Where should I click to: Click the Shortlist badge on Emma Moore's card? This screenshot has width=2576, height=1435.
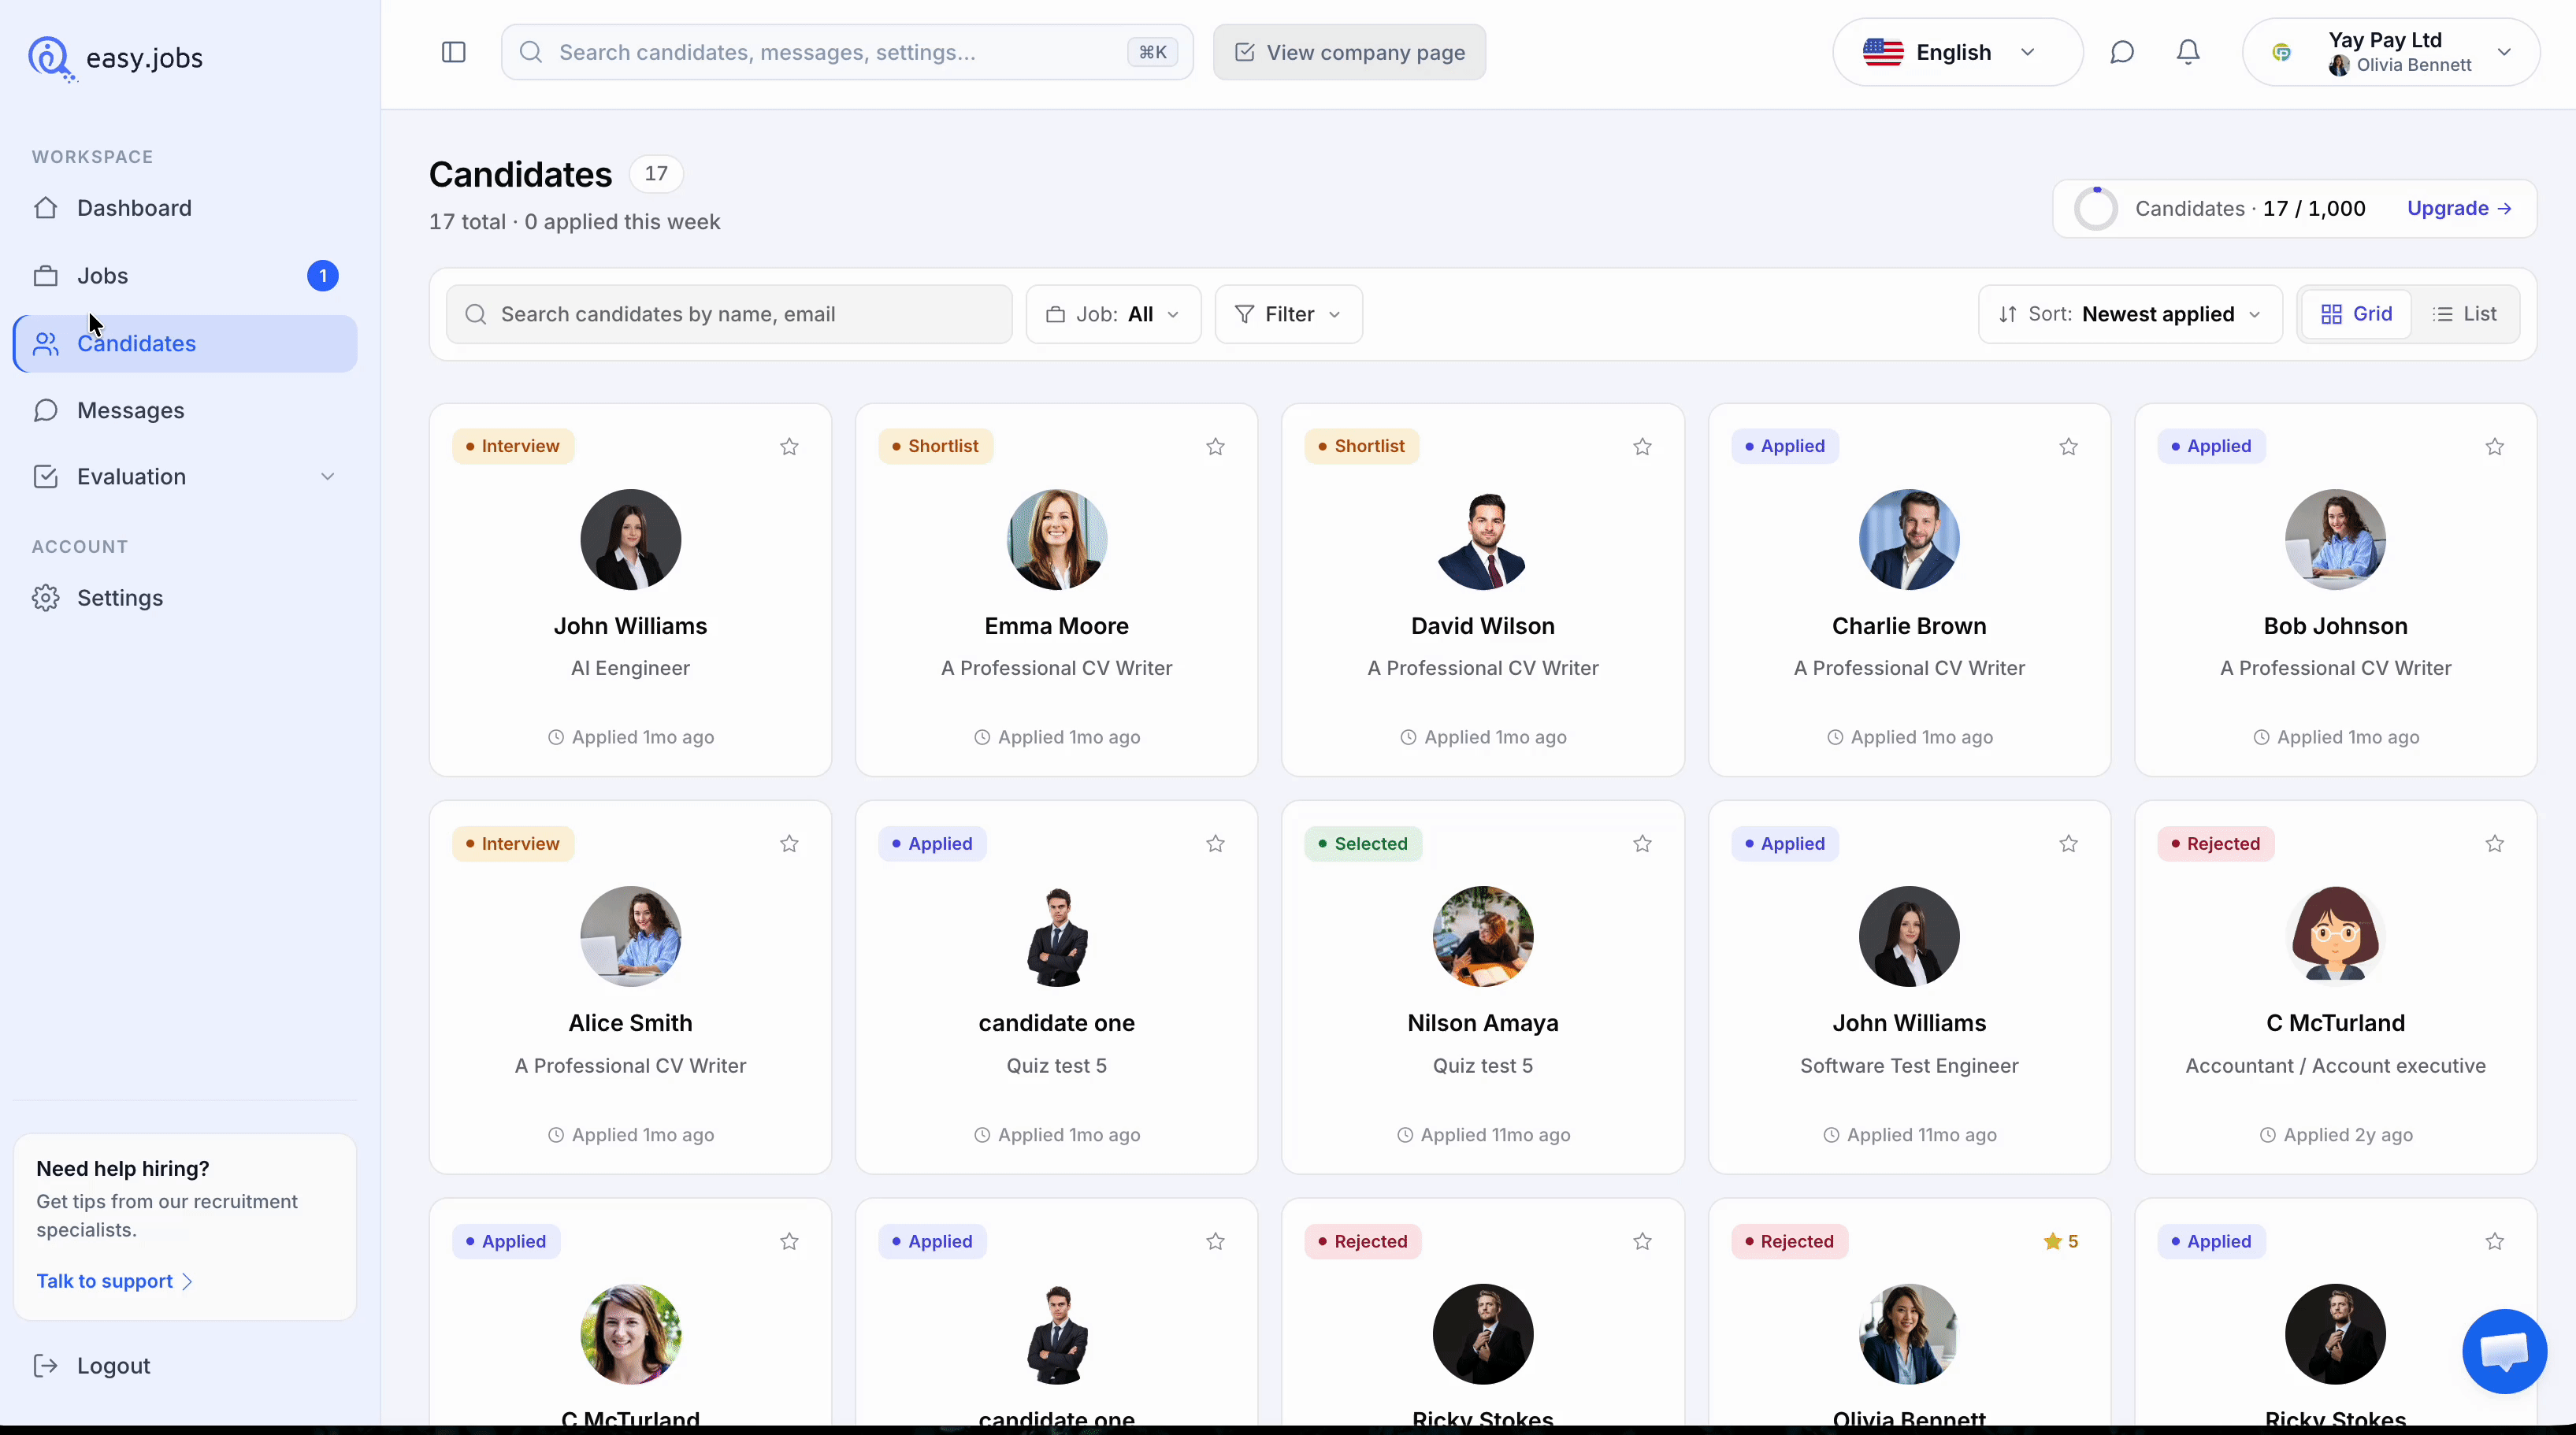(x=935, y=446)
